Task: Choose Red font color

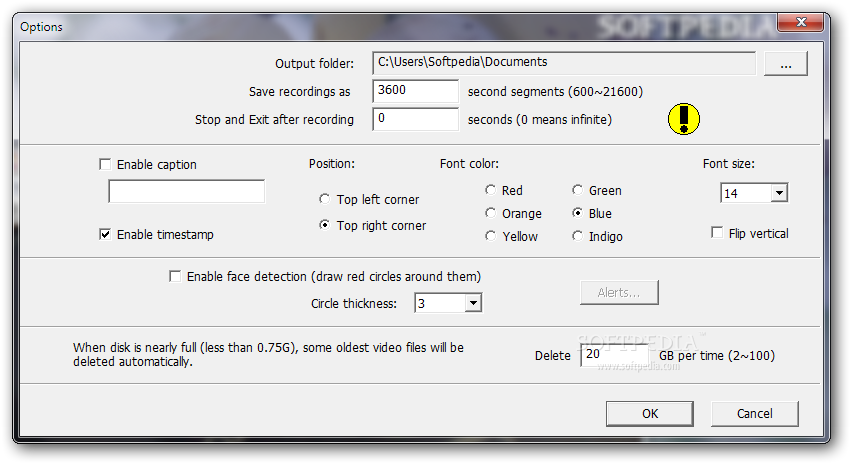Action: (x=491, y=190)
